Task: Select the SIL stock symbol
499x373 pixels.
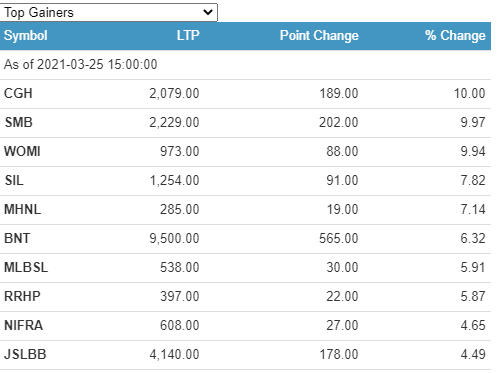Action: click(x=14, y=180)
